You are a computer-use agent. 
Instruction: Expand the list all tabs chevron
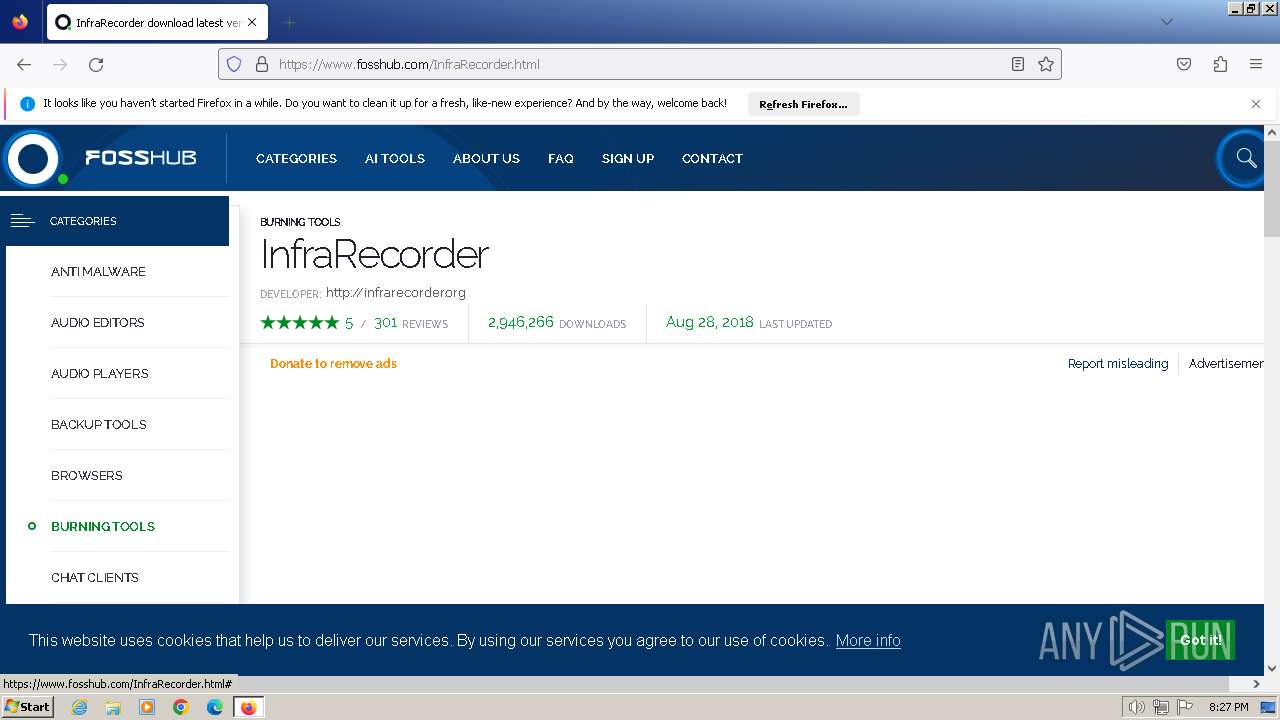pyautogui.click(x=1166, y=22)
